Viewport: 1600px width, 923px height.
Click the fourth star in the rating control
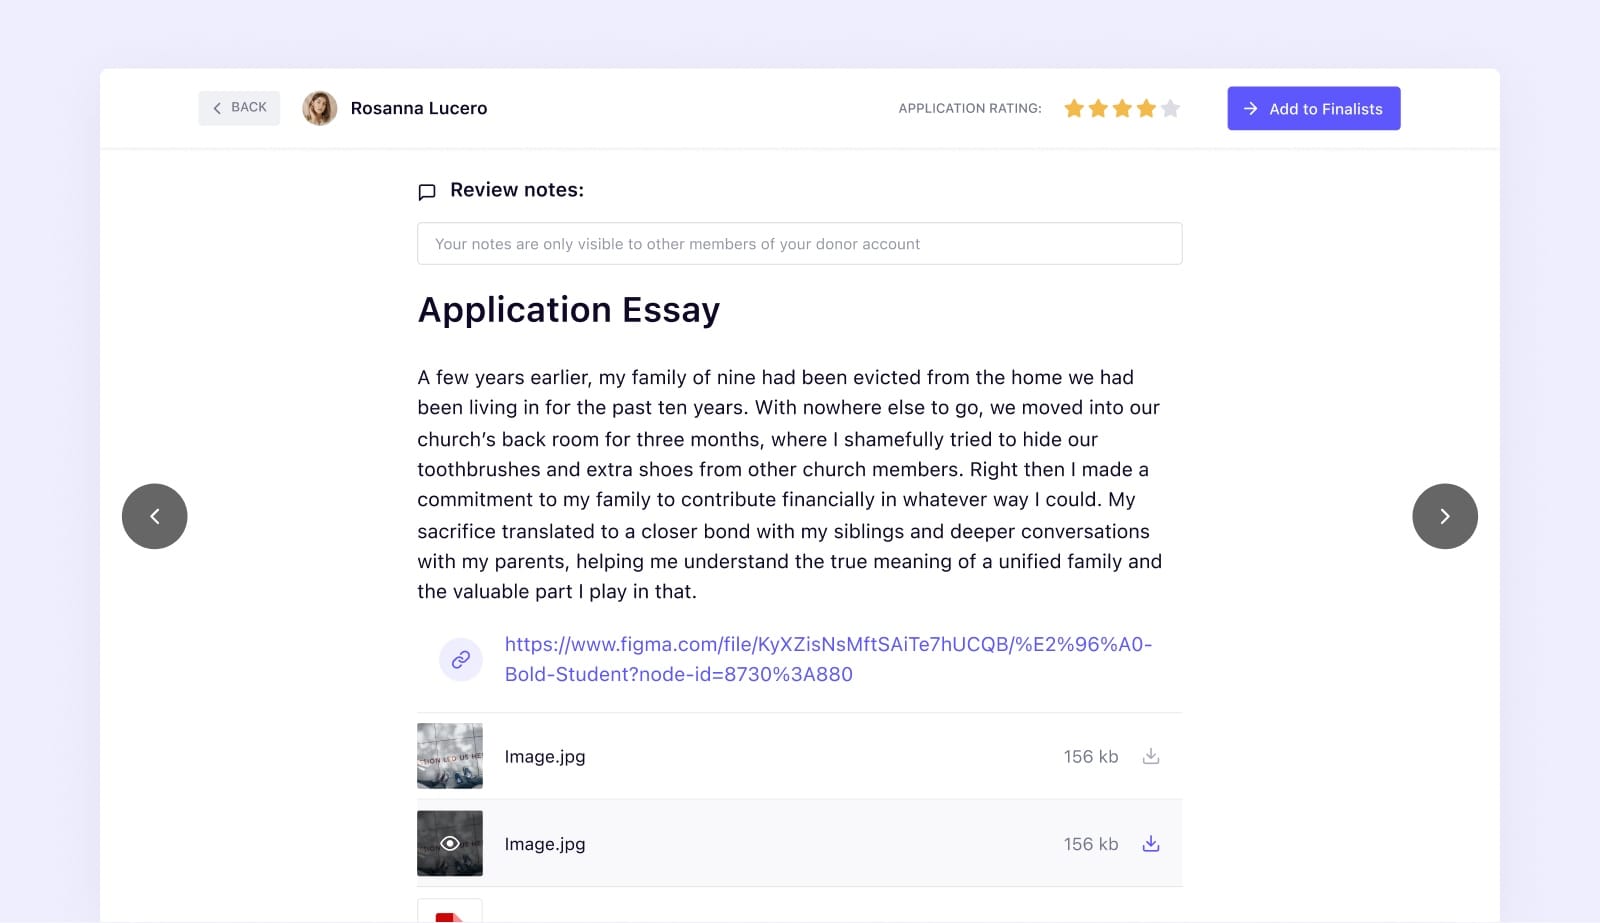click(x=1146, y=108)
